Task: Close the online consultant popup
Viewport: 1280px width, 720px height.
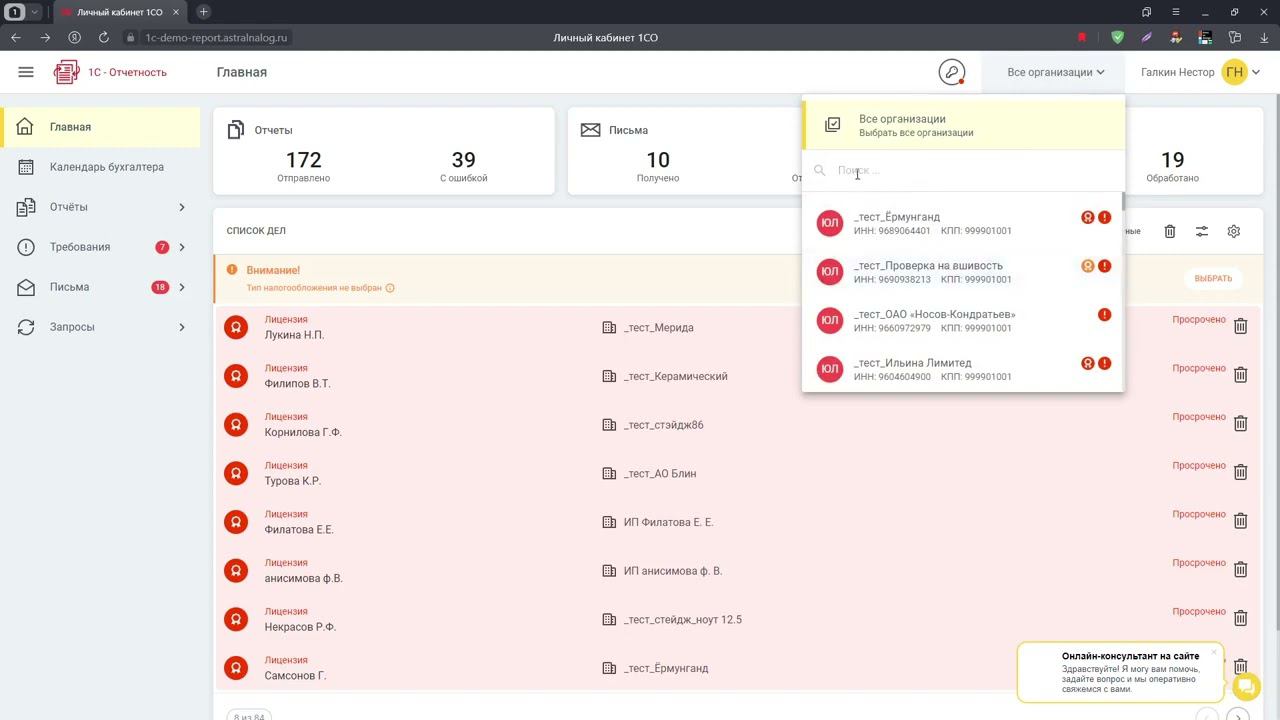Action: pos(1214,652)
